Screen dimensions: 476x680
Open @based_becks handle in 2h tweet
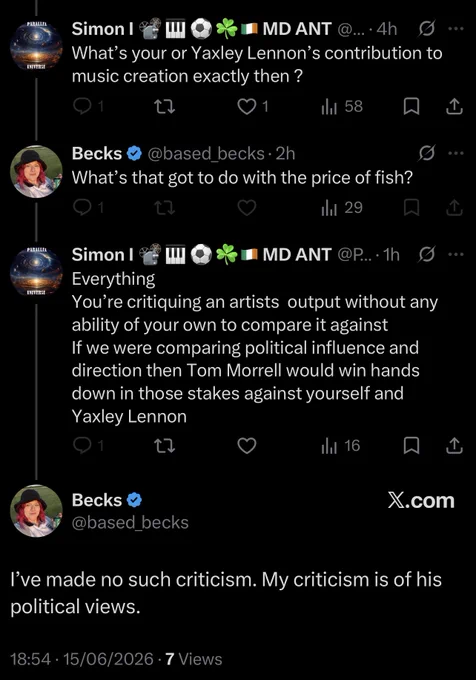tap(206, 154)
